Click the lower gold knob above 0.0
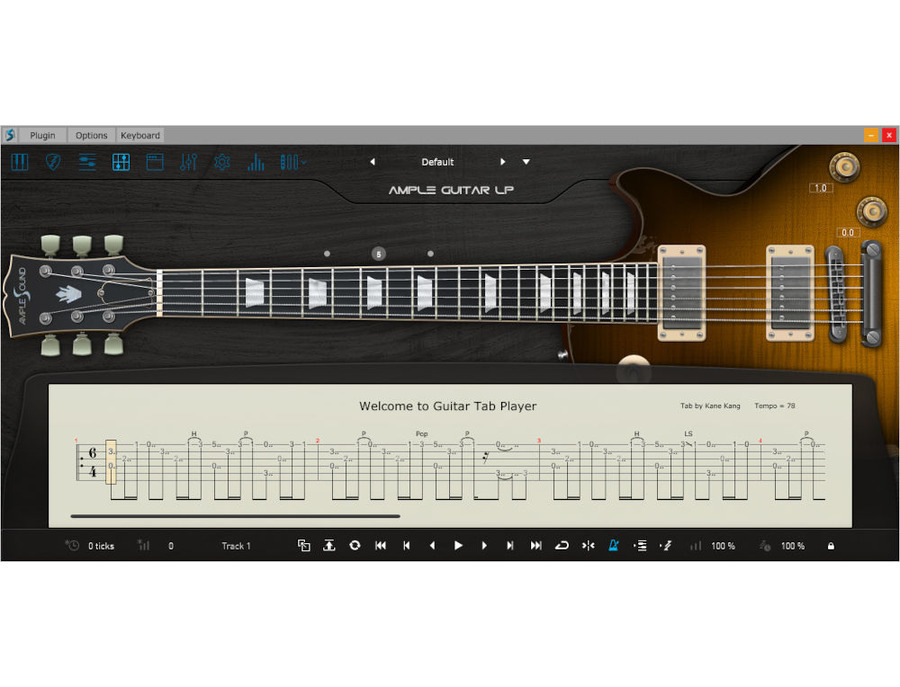The width and height of the screenshot is (900, 687). click(872, 211)
